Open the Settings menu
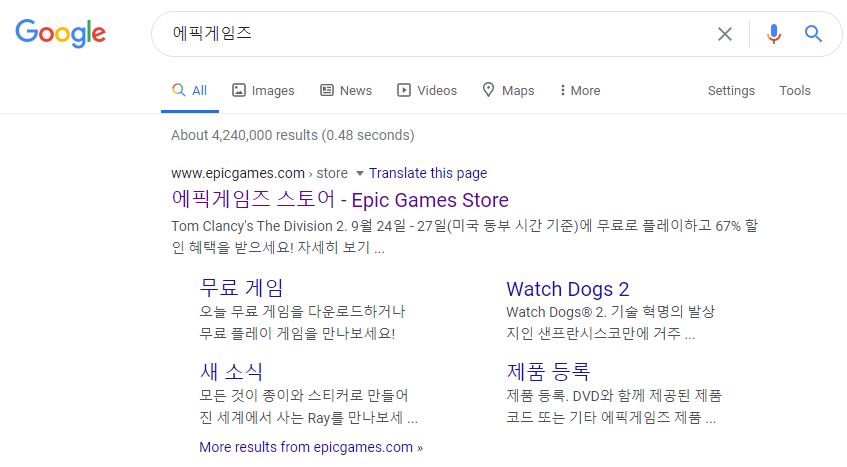 click(731, 91)
